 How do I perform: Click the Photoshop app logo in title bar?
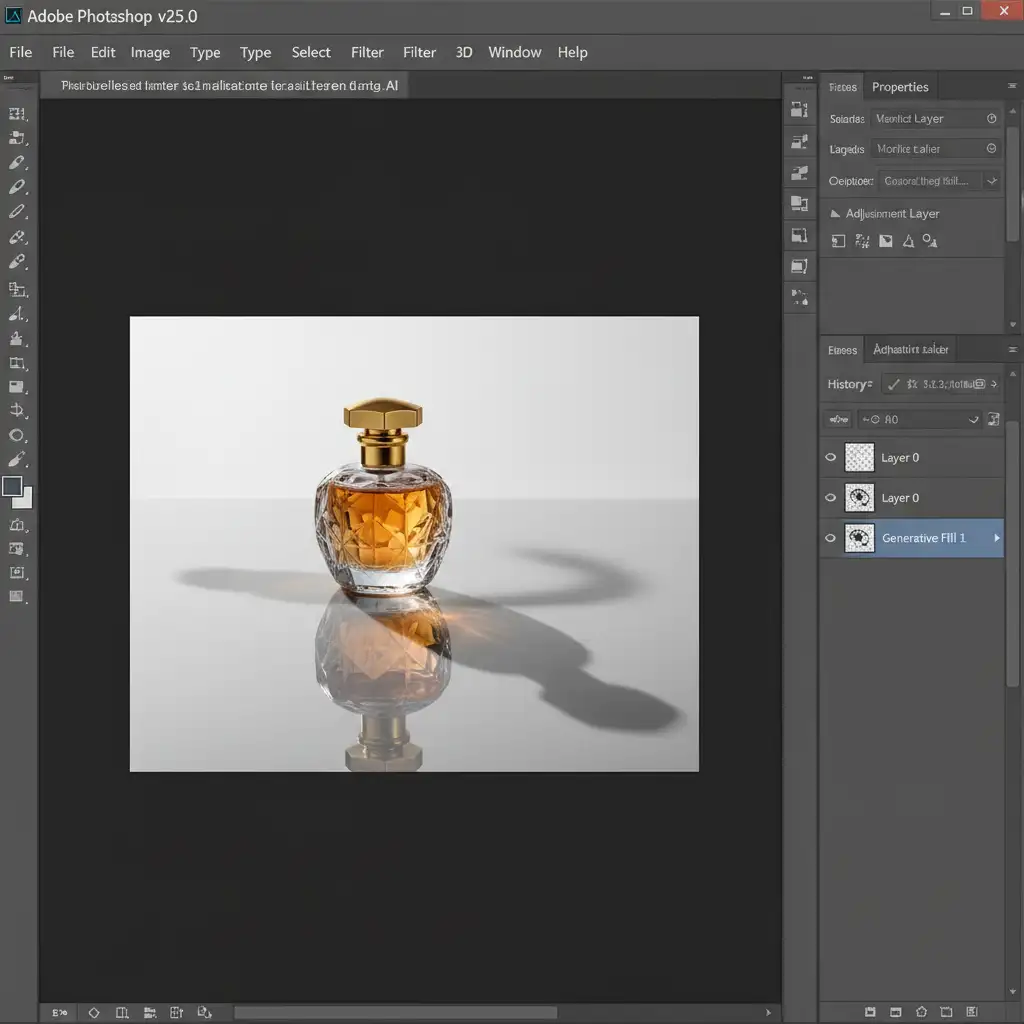[x=14, y=16]
